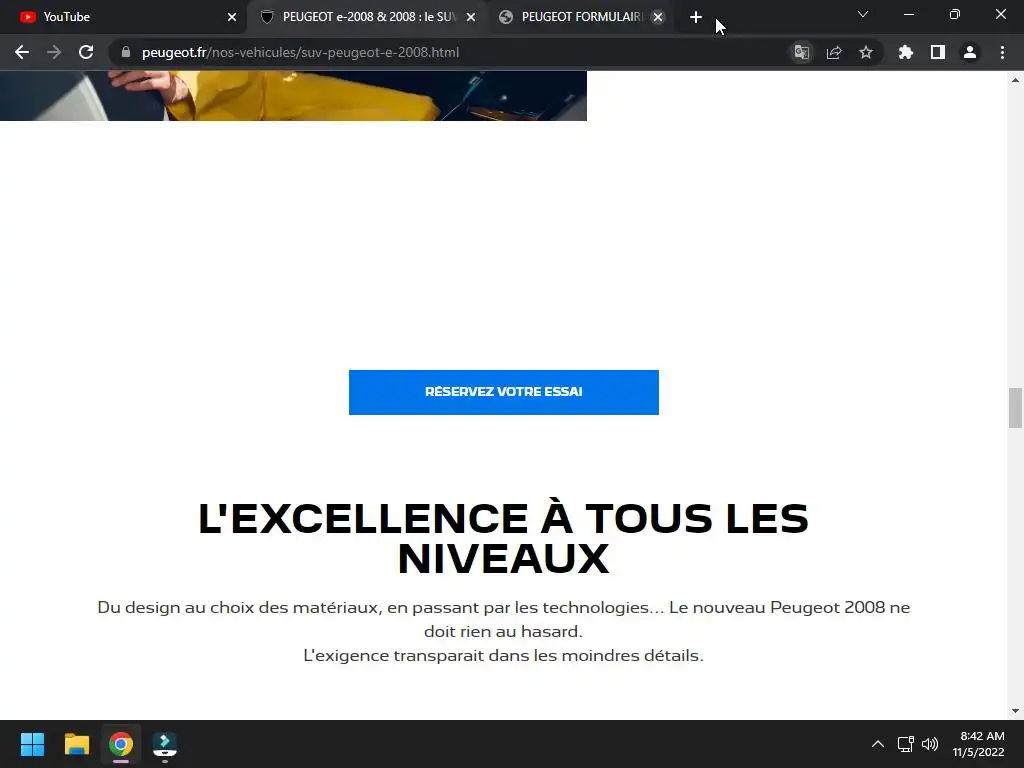Switch to PEUGEOT FORMULAIRE tab
1024x768 pixels.
tap(582, 17)
